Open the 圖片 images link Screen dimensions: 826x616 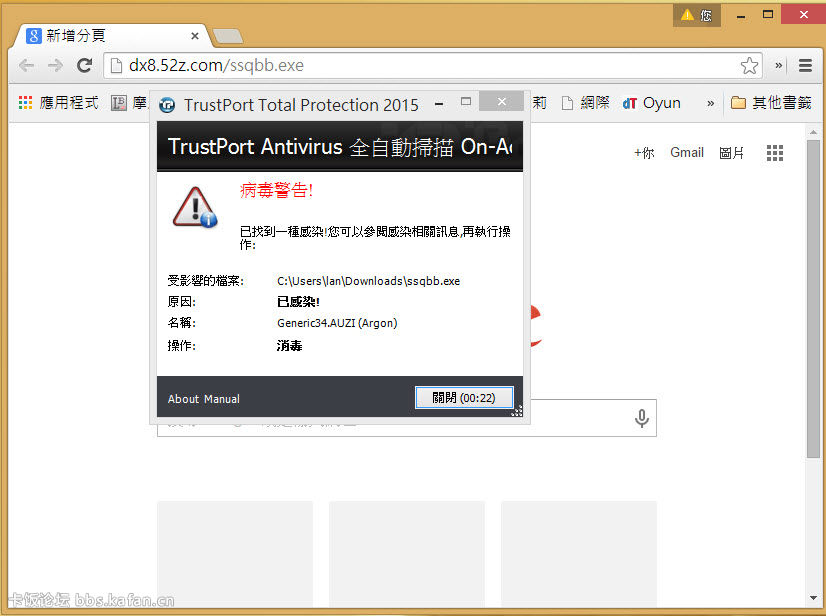click(x=731, y=153)
